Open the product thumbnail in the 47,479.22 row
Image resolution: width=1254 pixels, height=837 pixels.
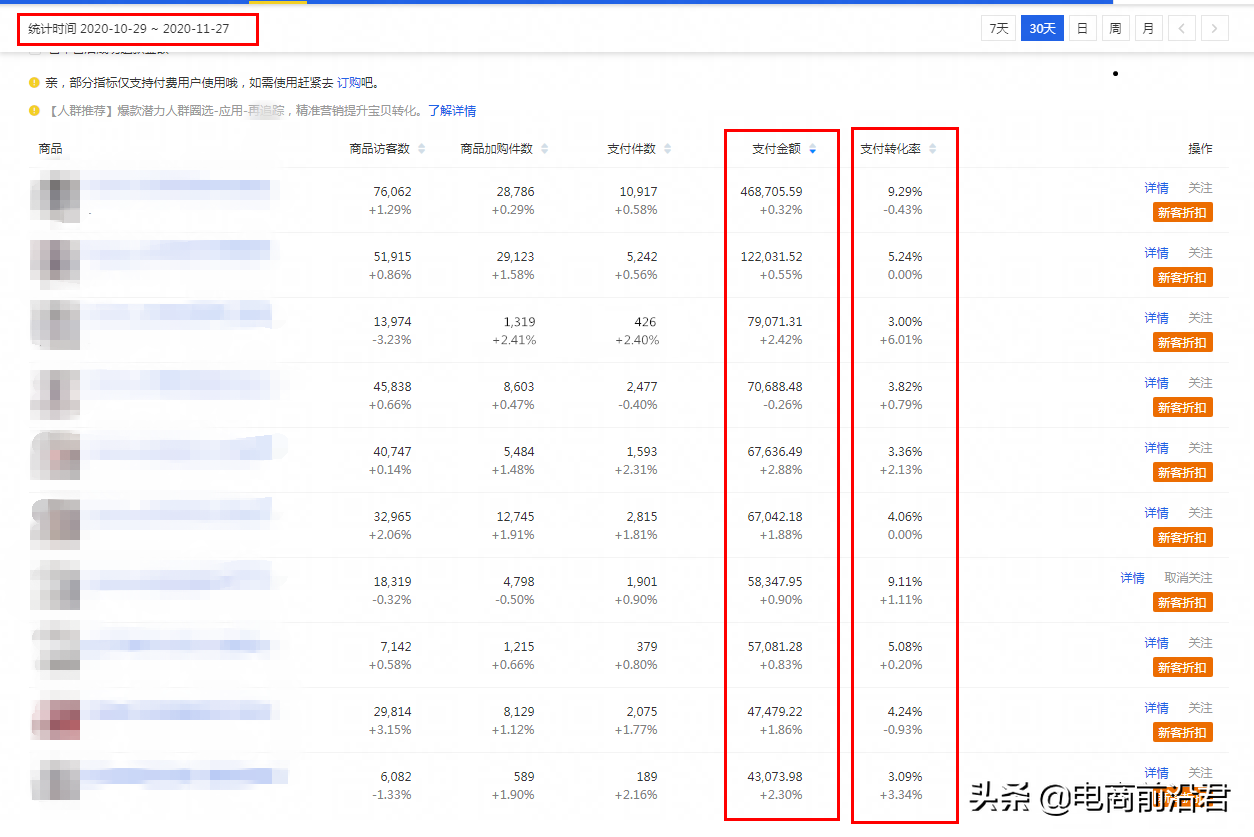pos(56,720)
